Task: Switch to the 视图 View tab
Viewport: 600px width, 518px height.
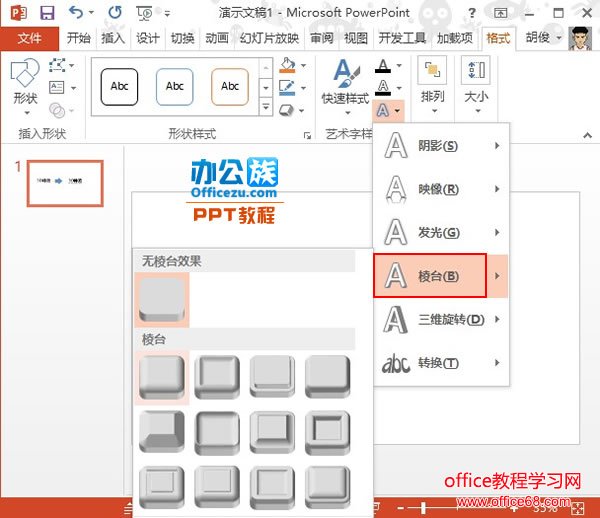Action: 356,38
